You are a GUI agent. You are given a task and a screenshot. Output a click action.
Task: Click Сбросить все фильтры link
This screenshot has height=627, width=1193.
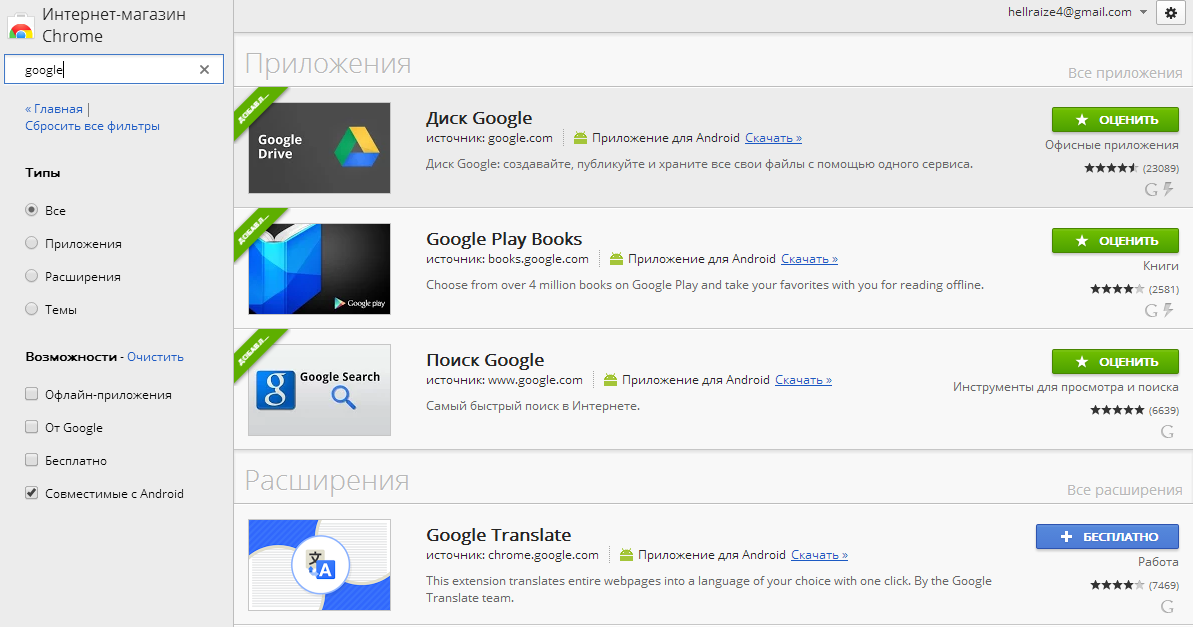tap(92, 126)
